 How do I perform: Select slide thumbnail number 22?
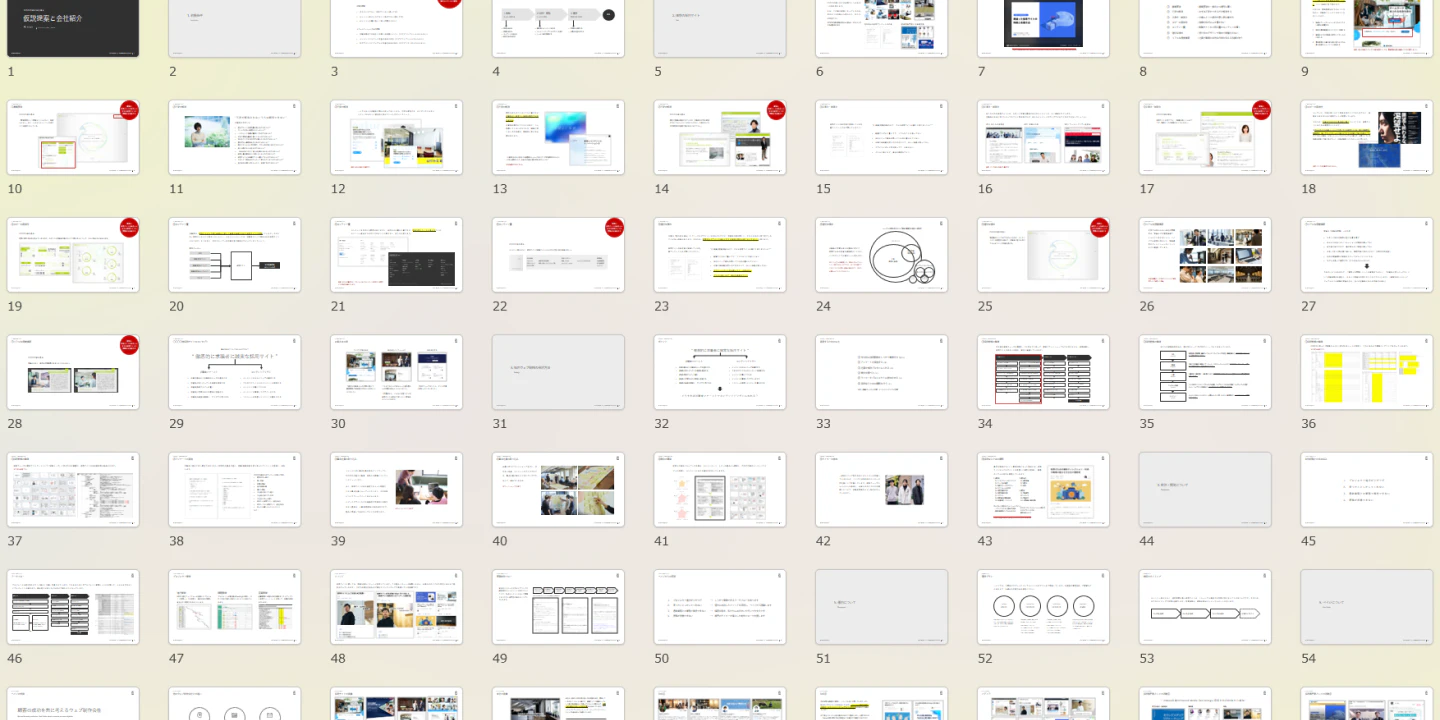(x=558, y=255)
